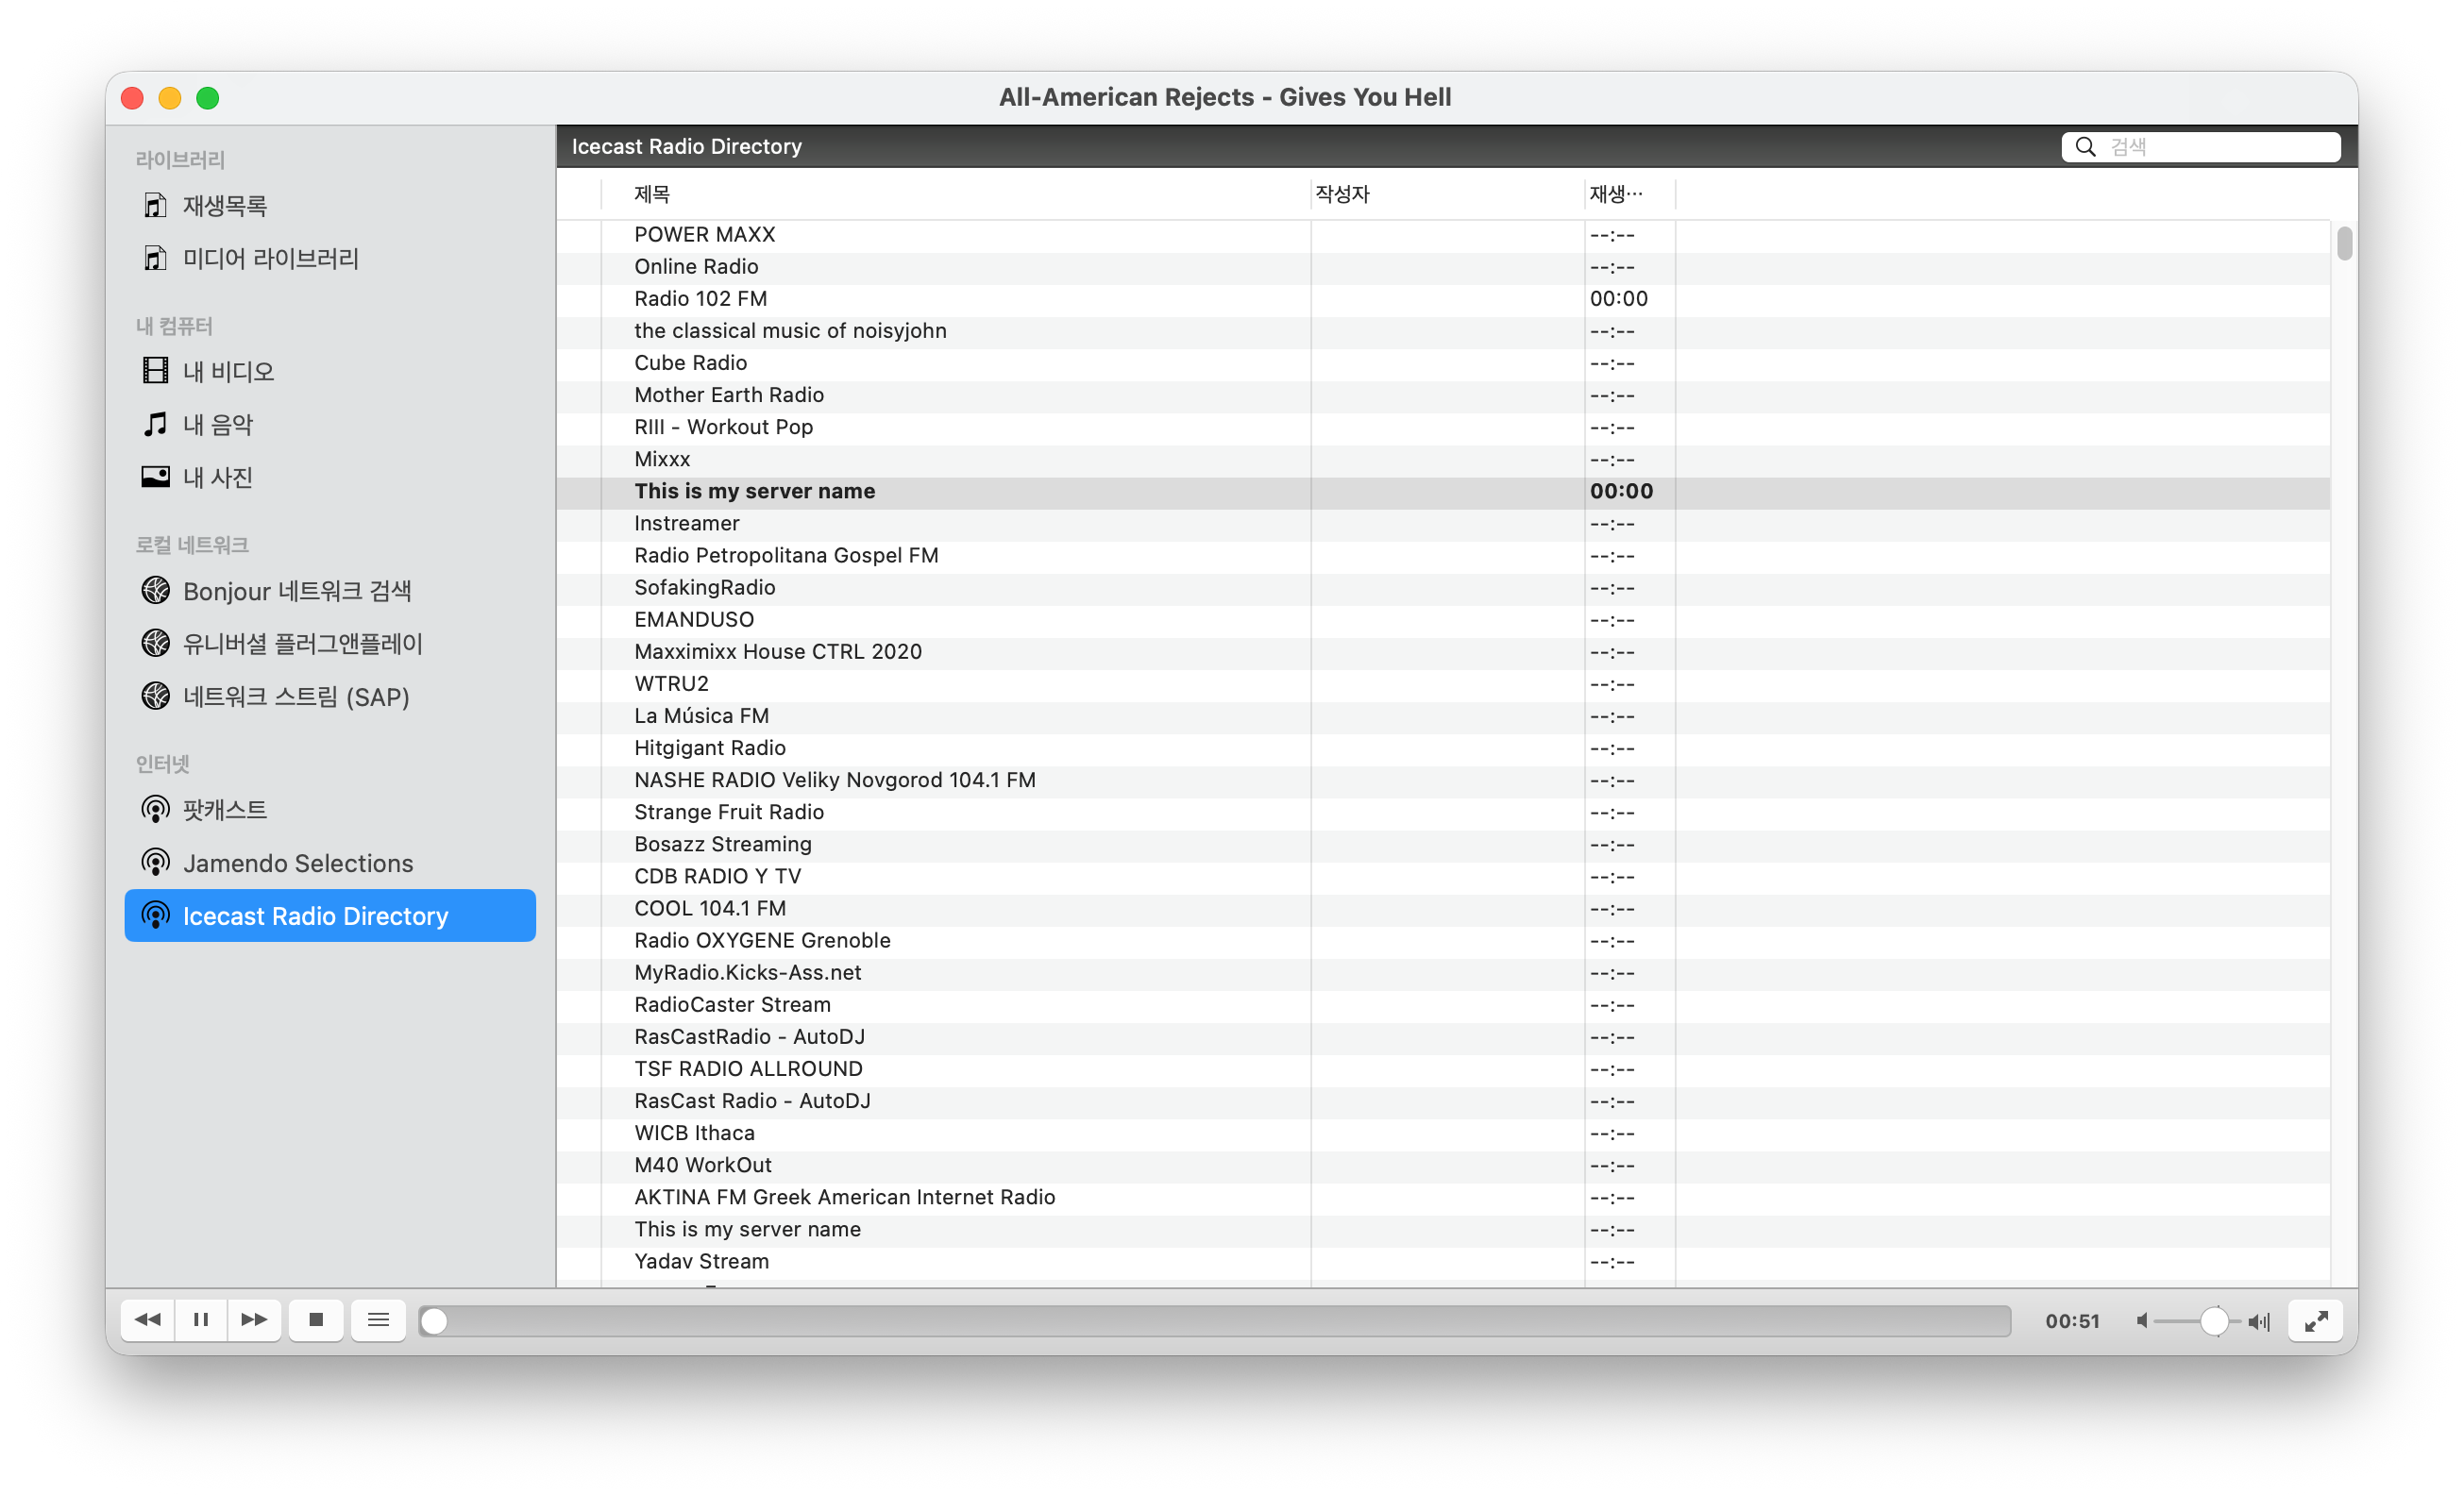Screen dimensions: 2464x1495
Task: Set volume to maximum with the loud speaker icon
Action: pos(2259,1321)
